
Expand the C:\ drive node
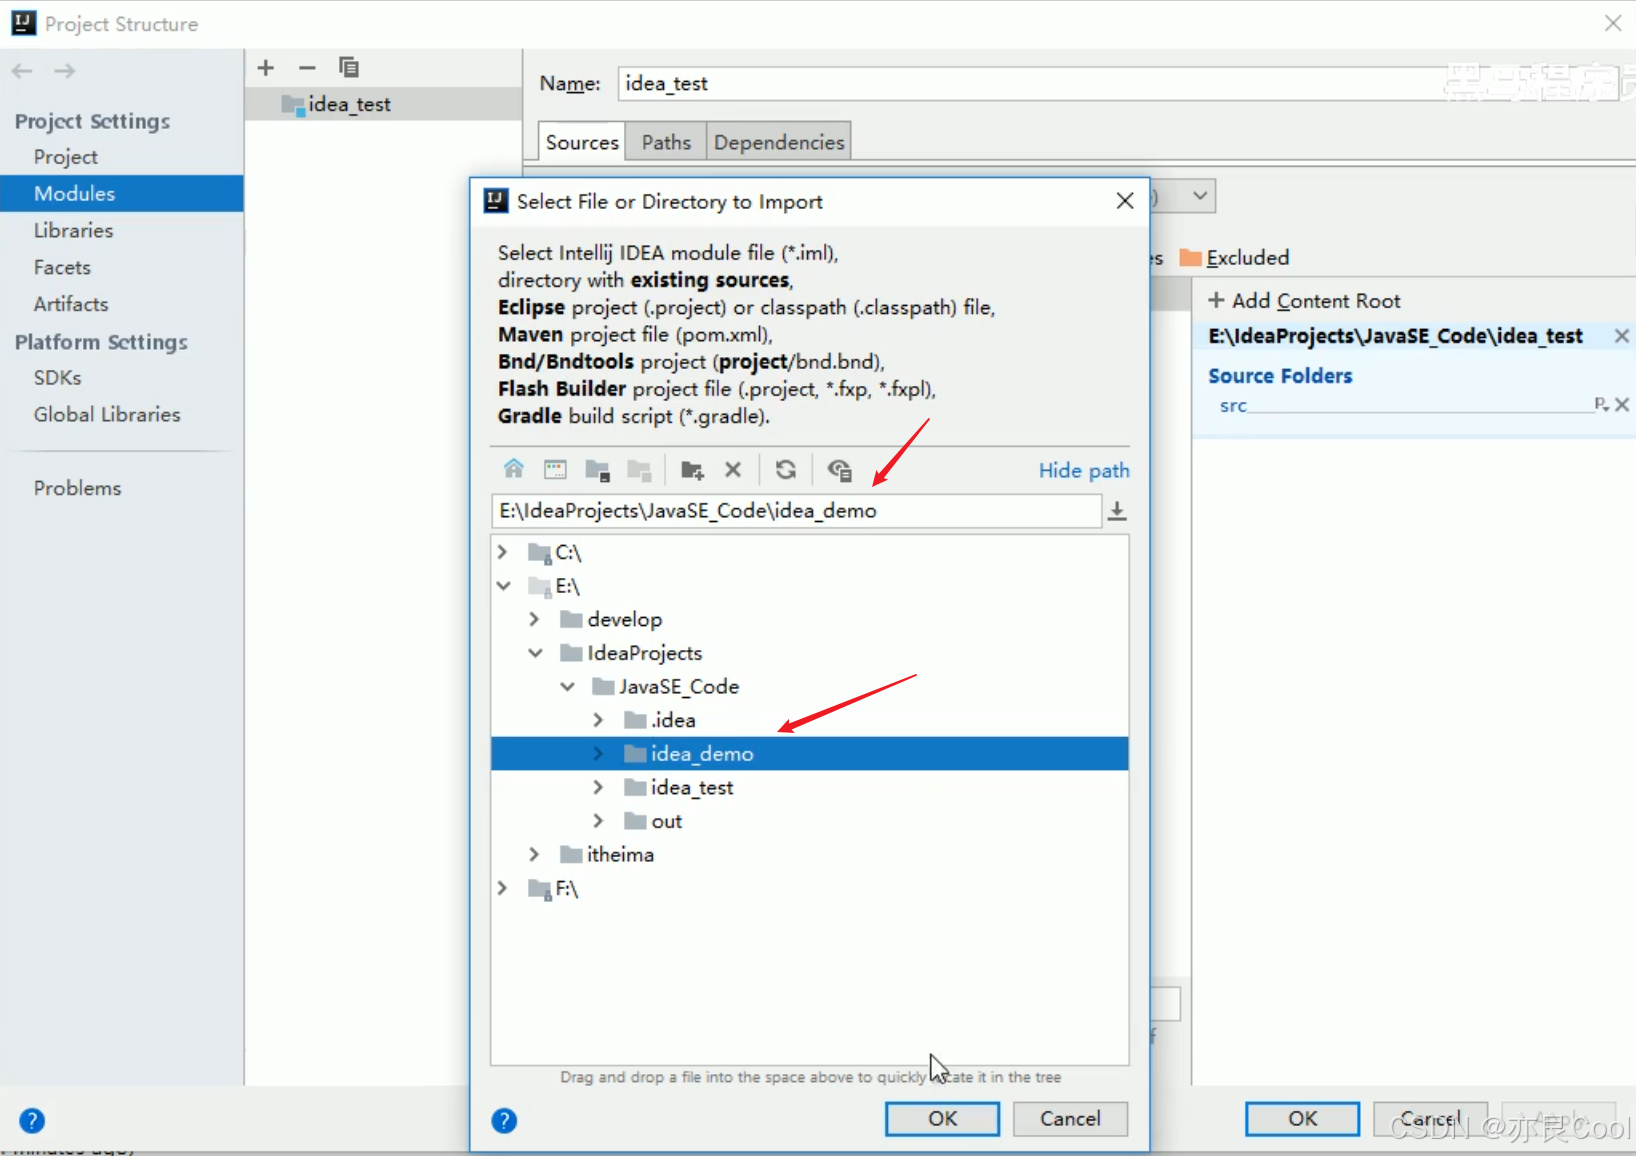[x=503, y=552]
